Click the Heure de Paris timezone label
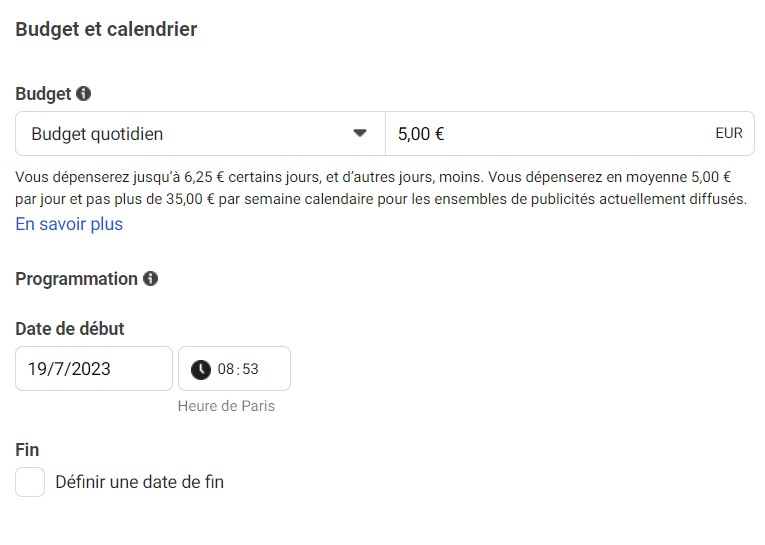 tap(226, 406)
